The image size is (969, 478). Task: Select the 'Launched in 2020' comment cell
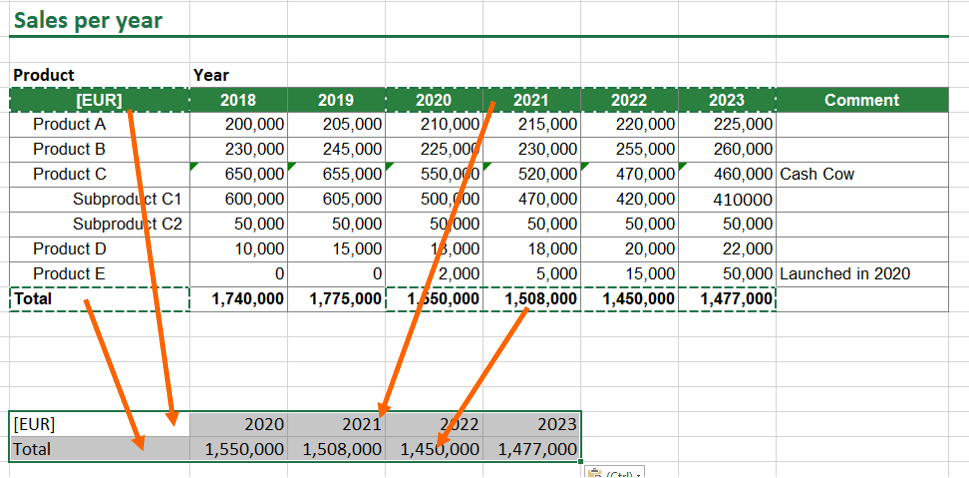[x=845, y=274]
